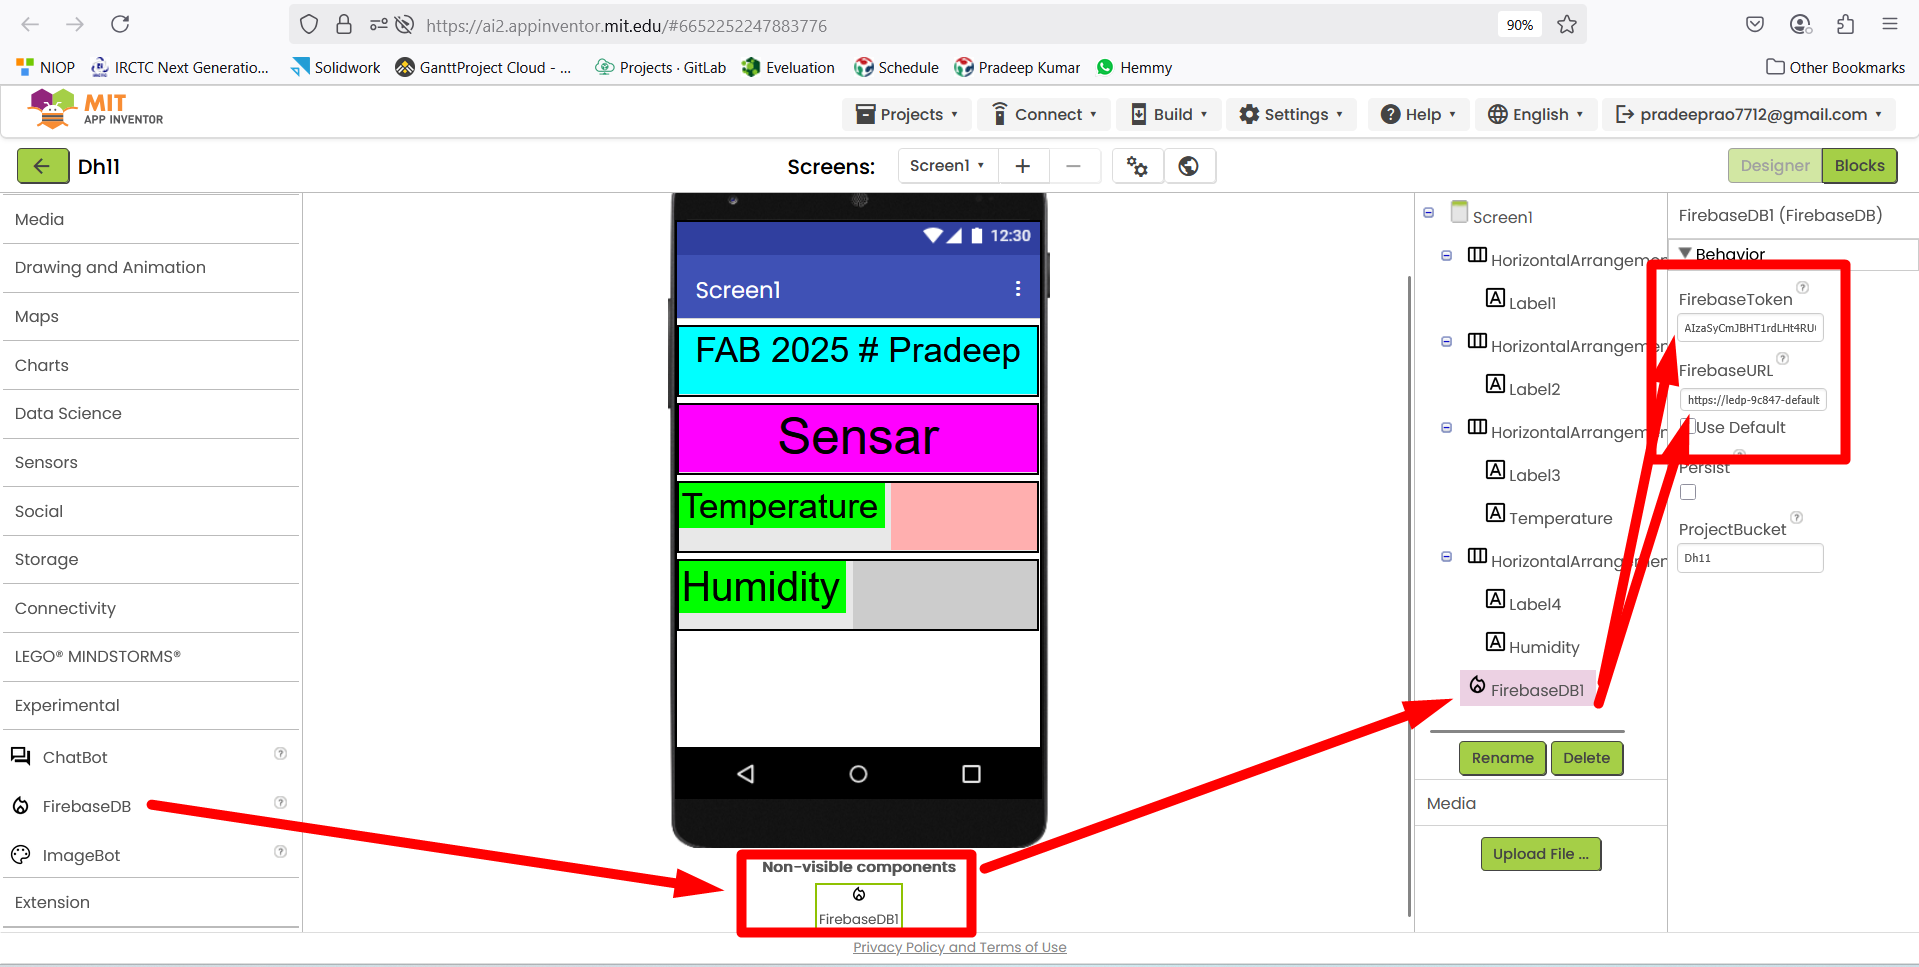Select the pink Temperature value box
1919x967 pixels.
point(964,517)
